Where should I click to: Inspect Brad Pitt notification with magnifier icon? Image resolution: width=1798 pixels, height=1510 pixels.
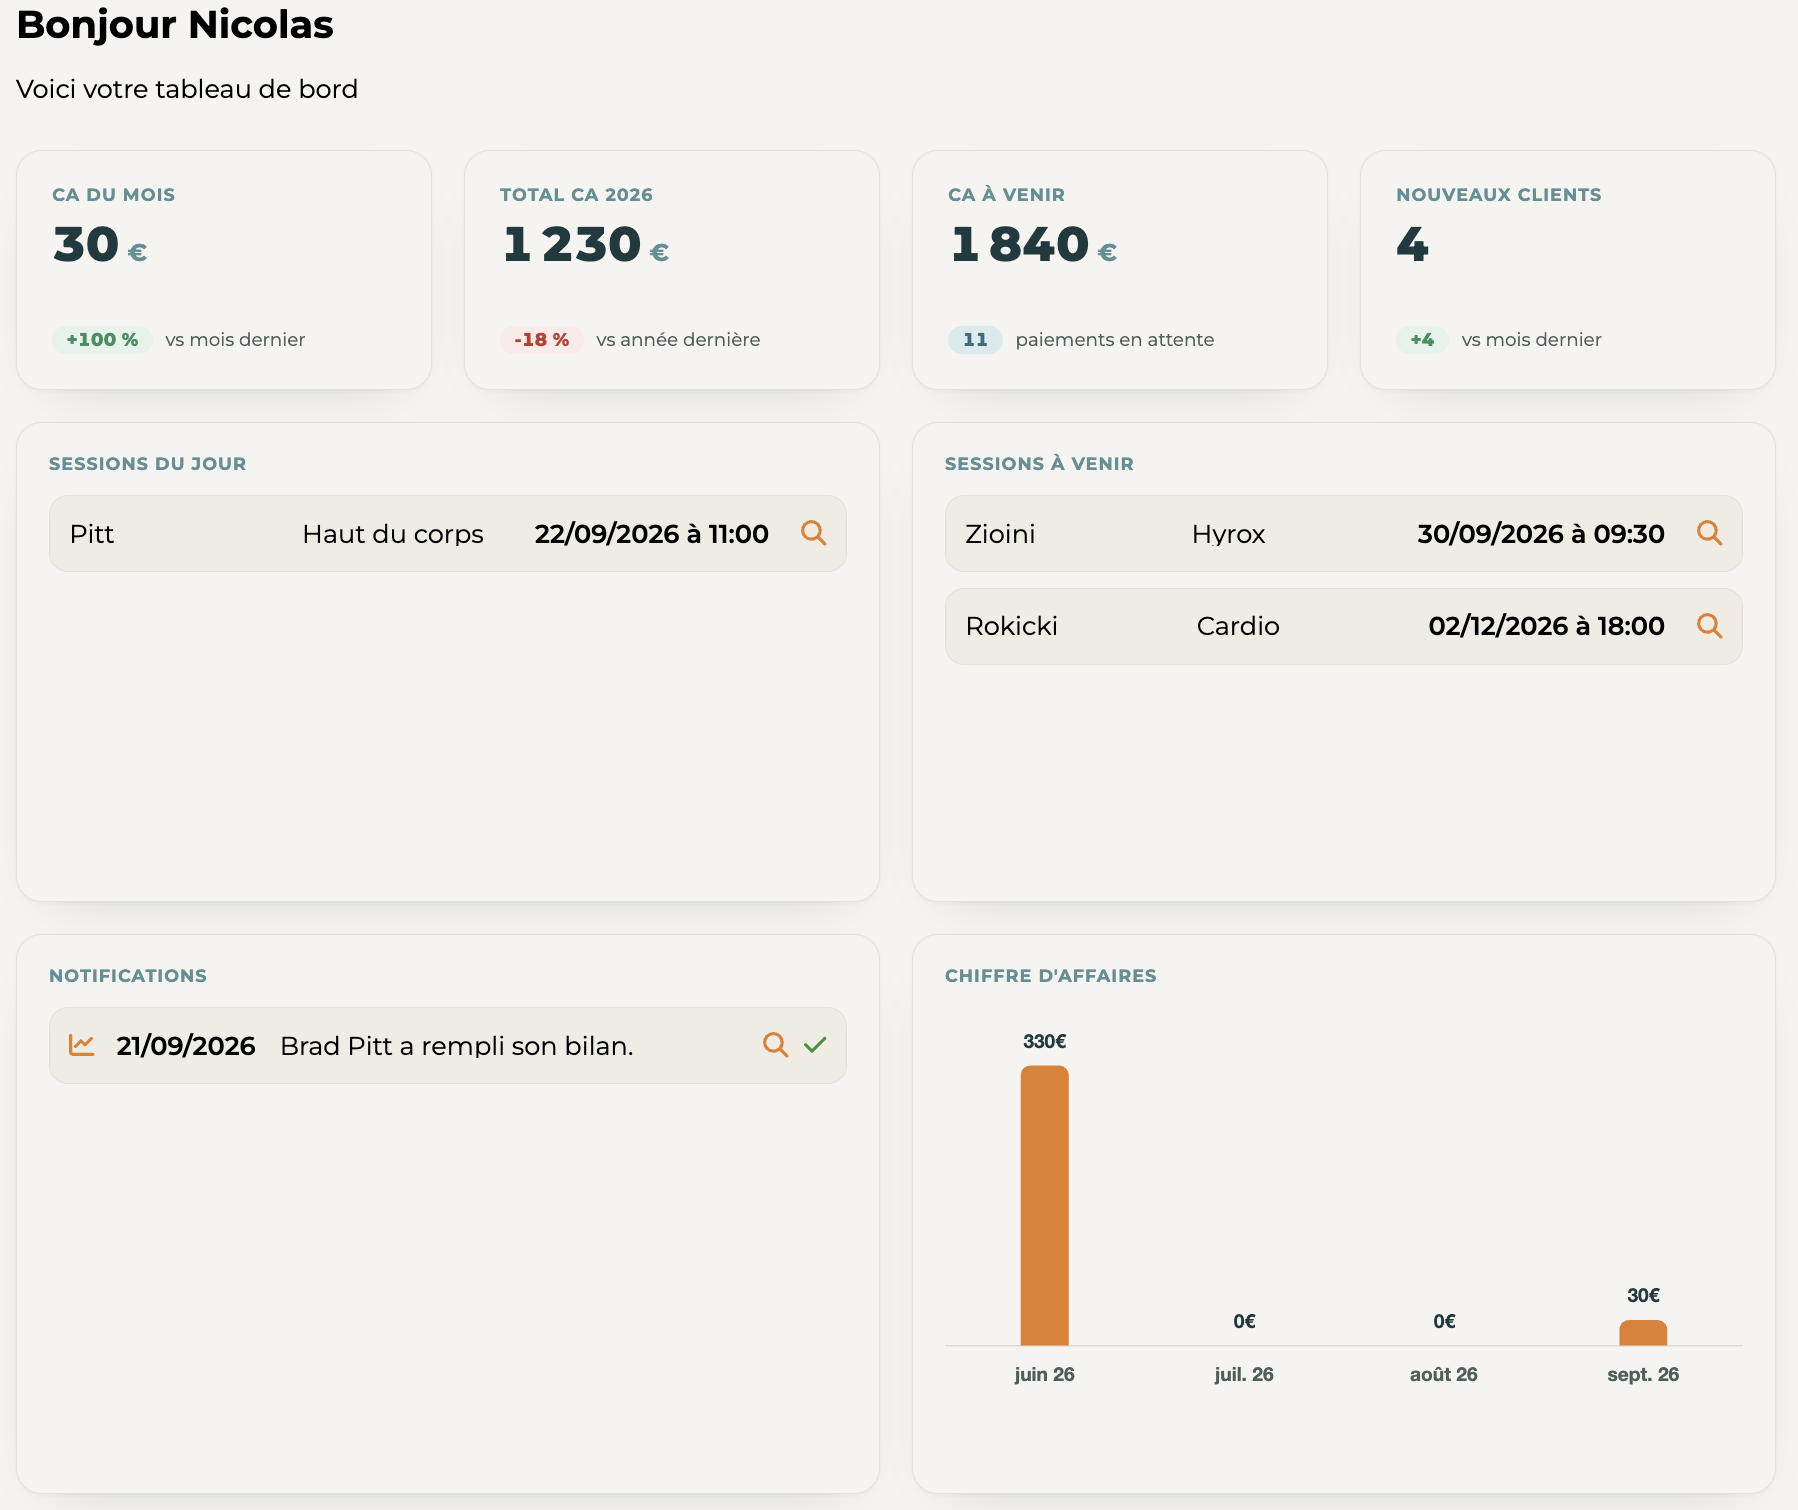point(775,1045)
